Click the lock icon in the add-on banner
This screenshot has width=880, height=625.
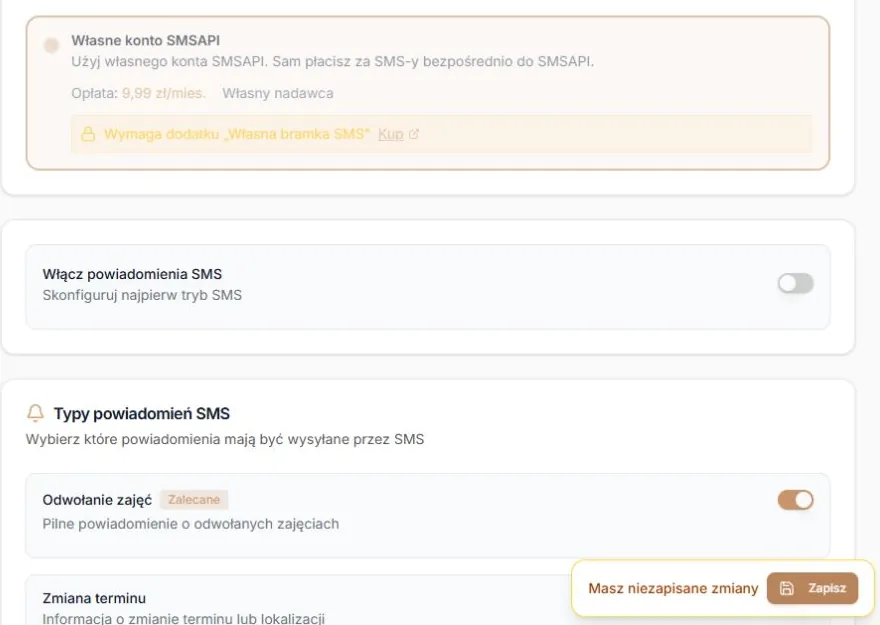pos(88,134)
